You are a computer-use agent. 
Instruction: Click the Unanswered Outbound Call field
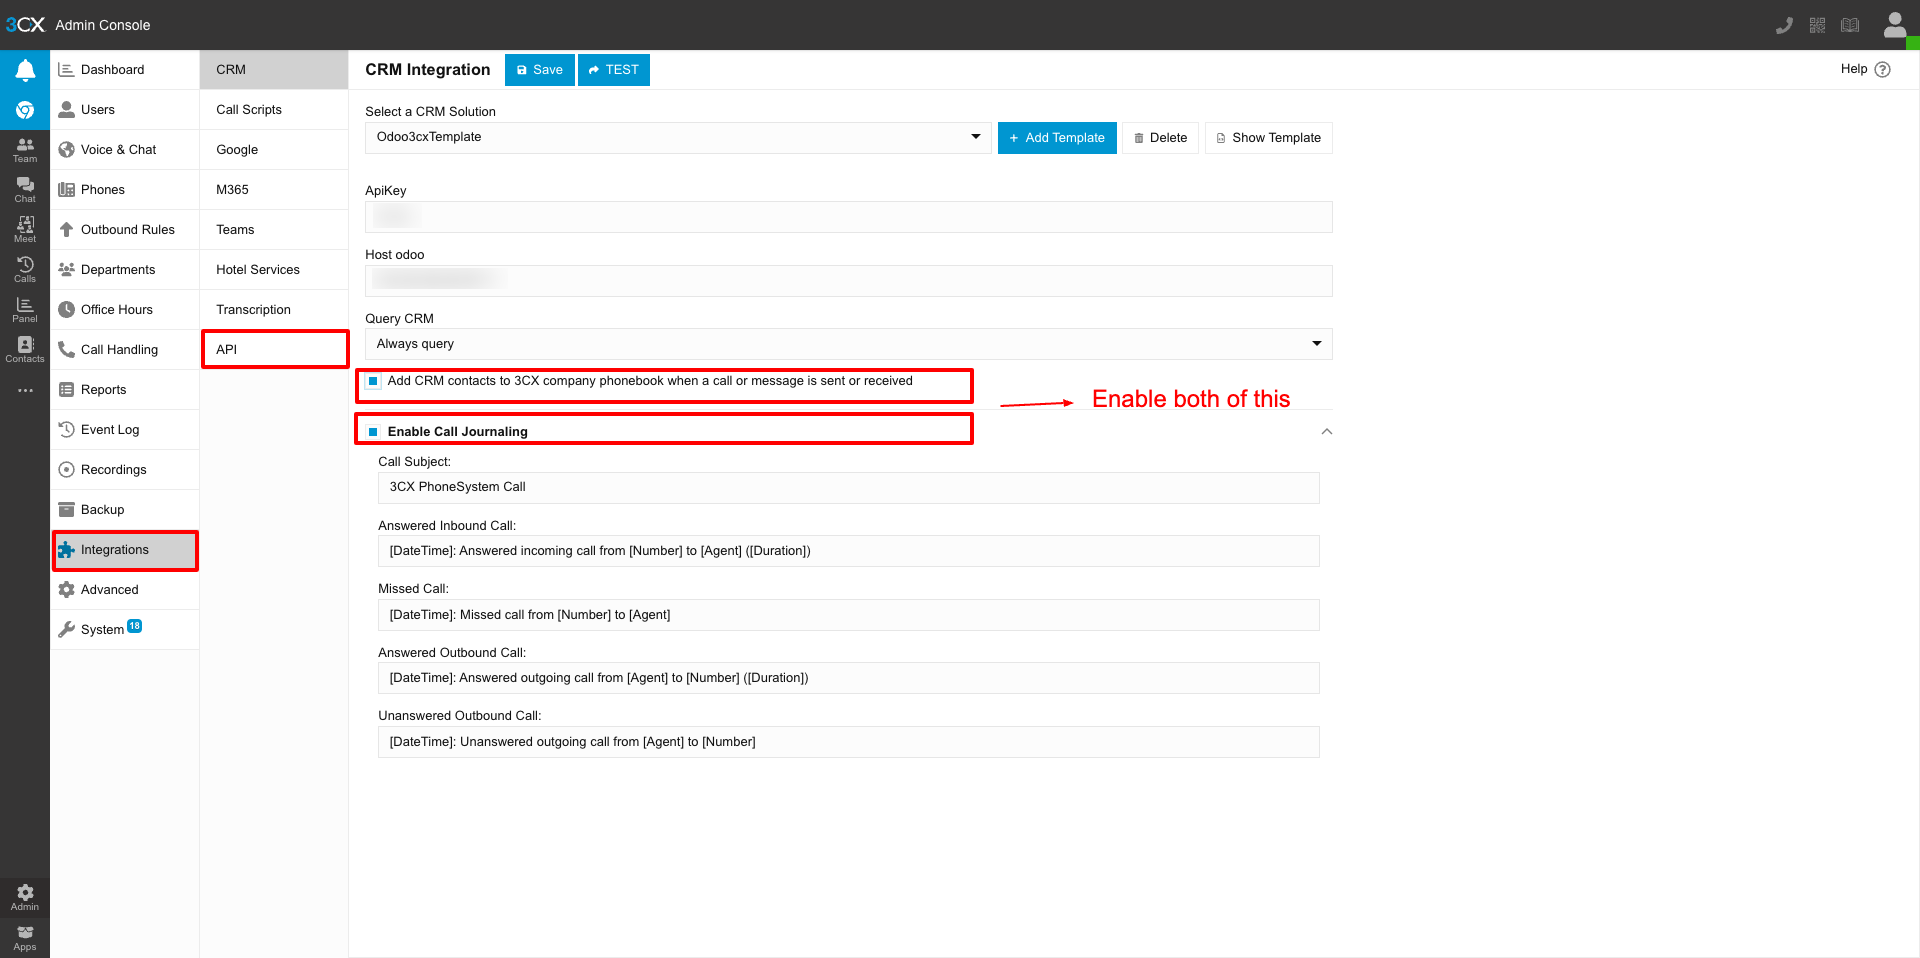pos(849,742)
